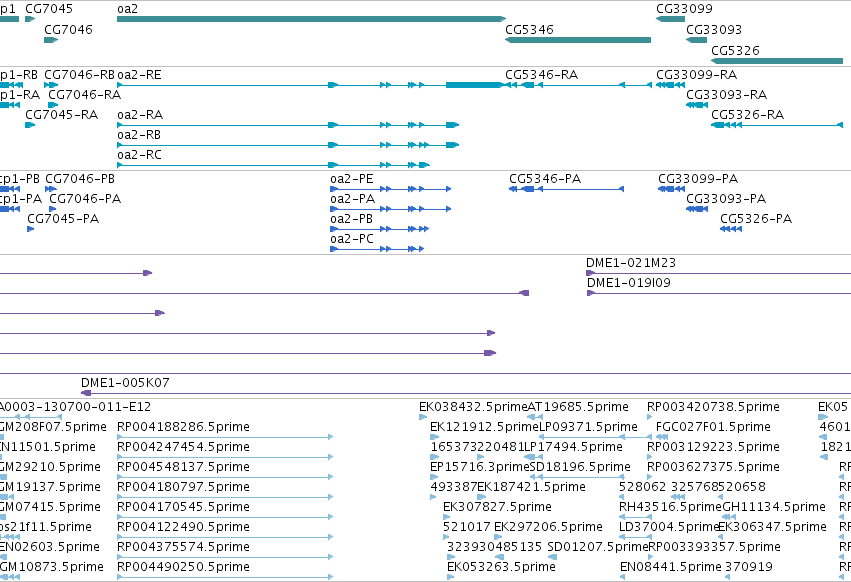
Task: Select the oa2-PB protein label
Action: pyautogui.click(x=352, y=219)
